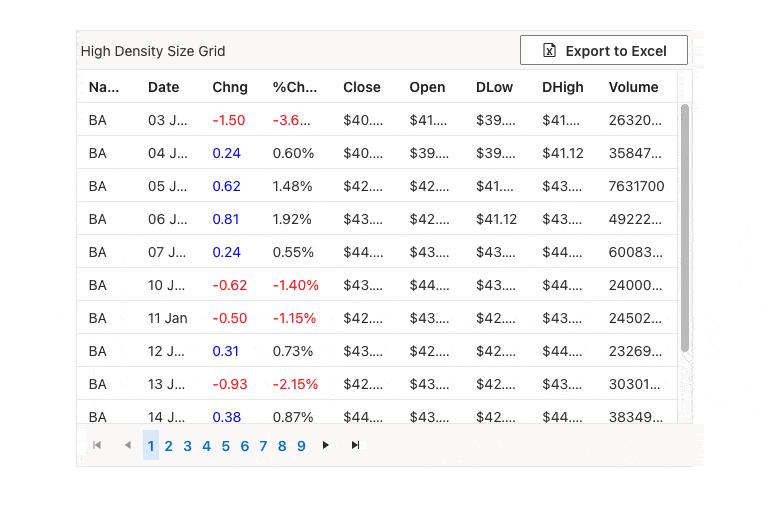
Task: Select the 11 Jan date cell
Action: 168,318
